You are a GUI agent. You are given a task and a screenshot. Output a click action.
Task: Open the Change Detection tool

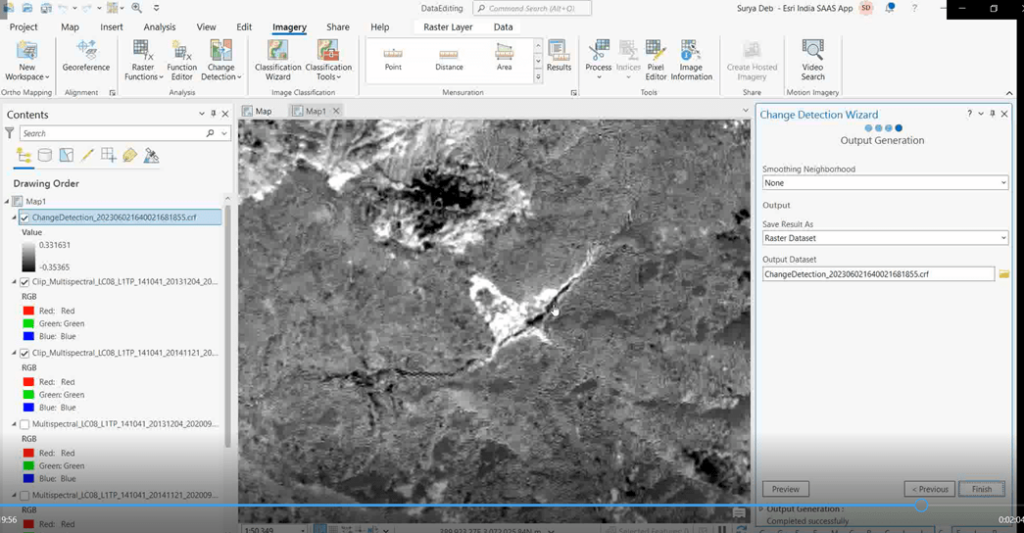[x=221, y=60]
